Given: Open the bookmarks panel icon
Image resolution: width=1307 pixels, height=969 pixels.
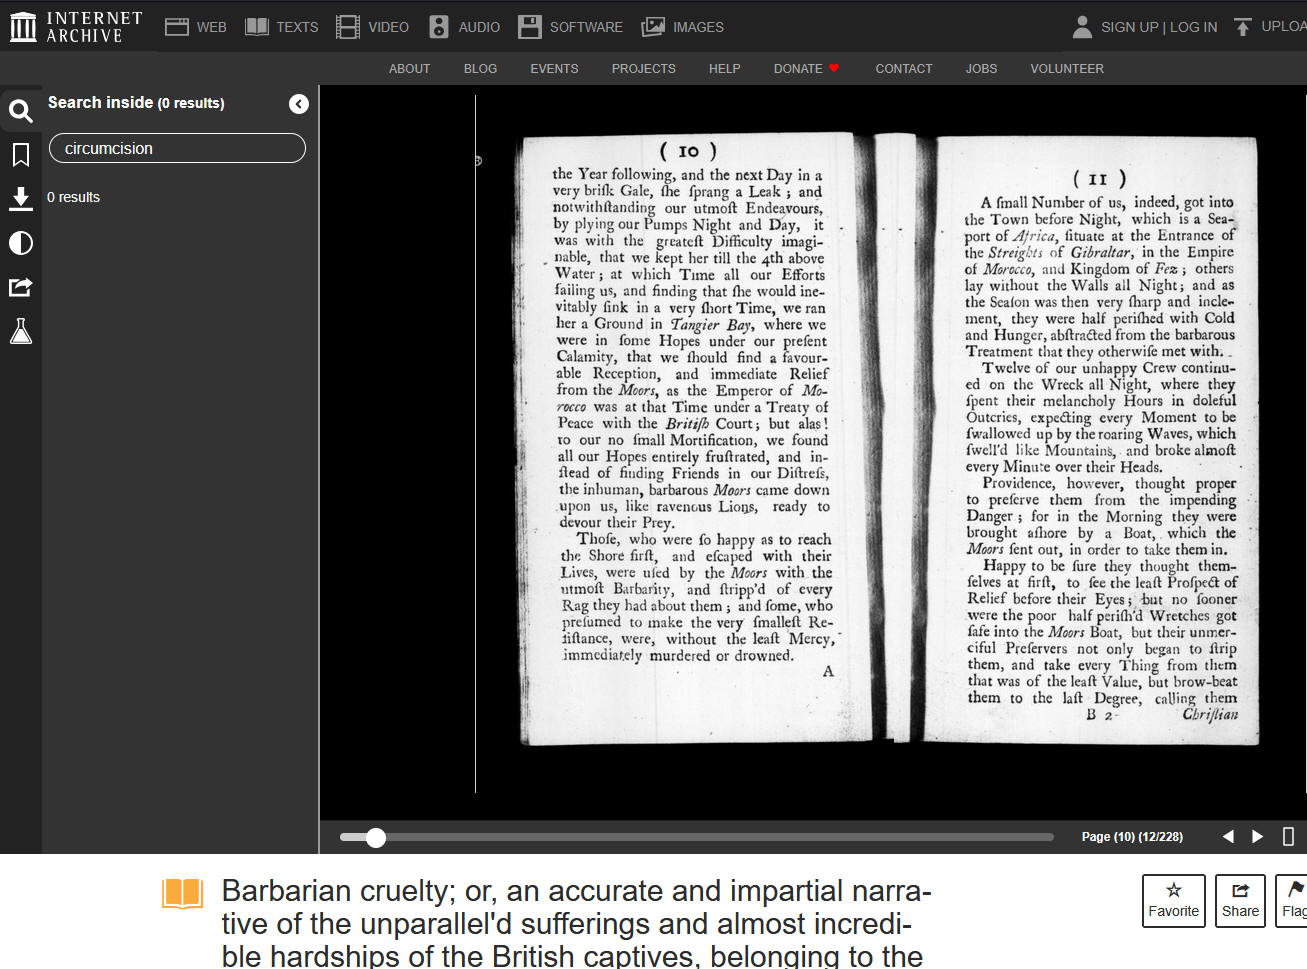Looking at the screenshot, I should click(21, 154).
